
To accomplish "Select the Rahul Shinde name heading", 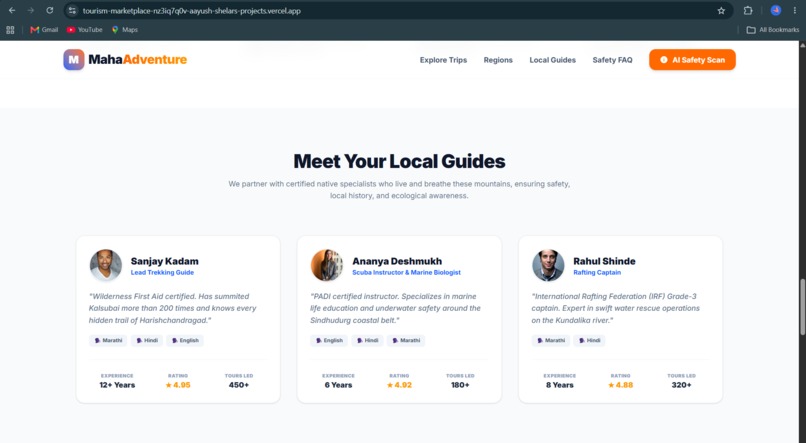I will 604,261.
